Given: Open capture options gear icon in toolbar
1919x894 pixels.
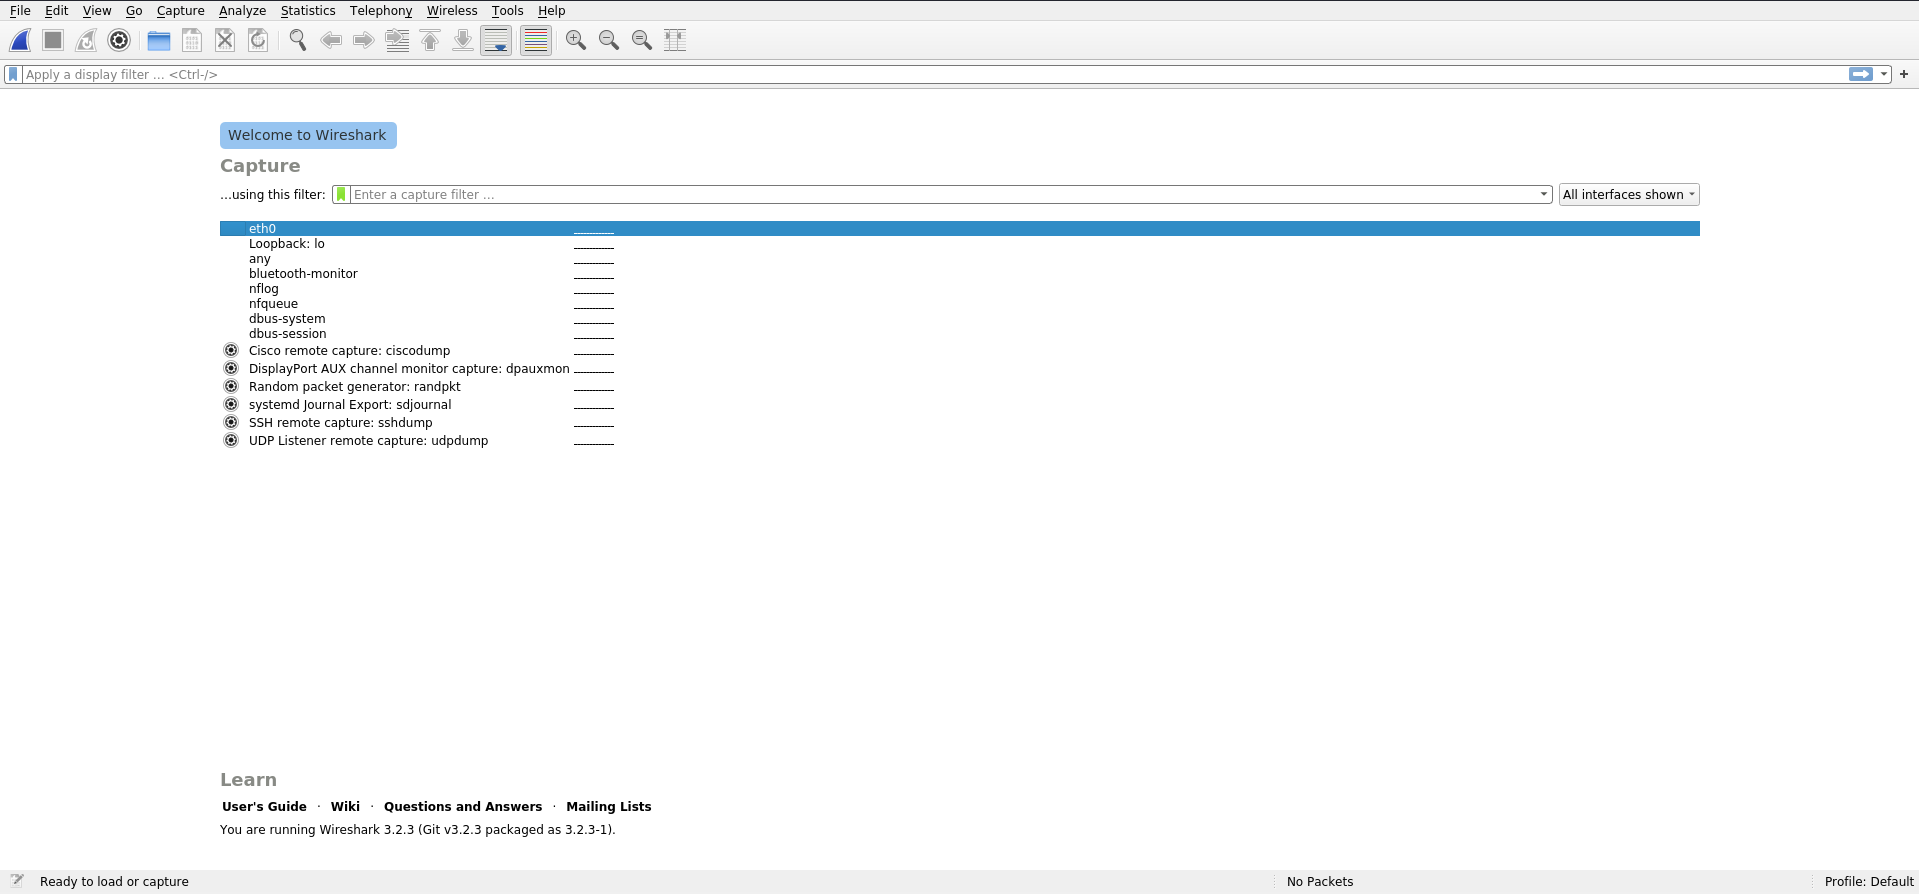Looking at the screenshot, I should click(119, 40).
